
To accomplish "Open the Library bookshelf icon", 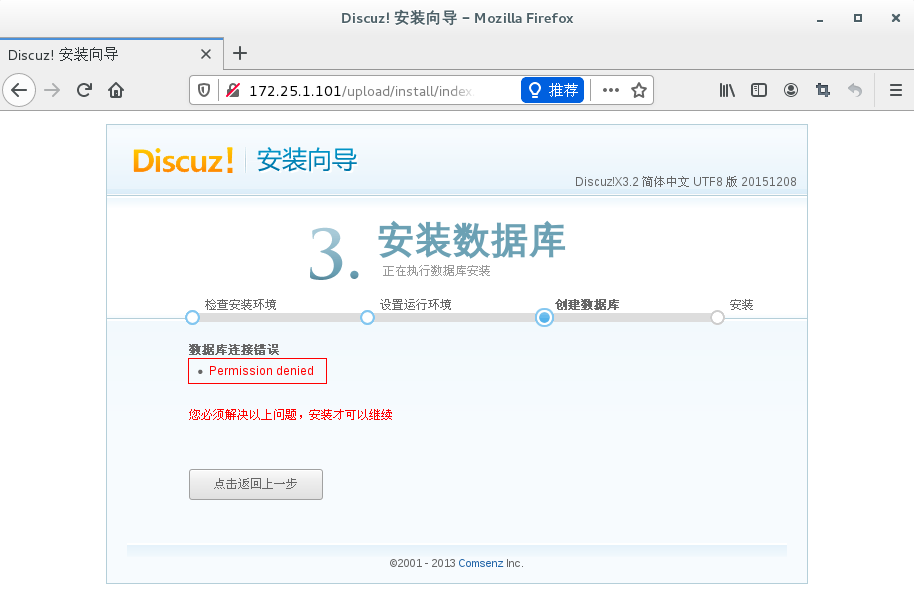I will [727, 90].
